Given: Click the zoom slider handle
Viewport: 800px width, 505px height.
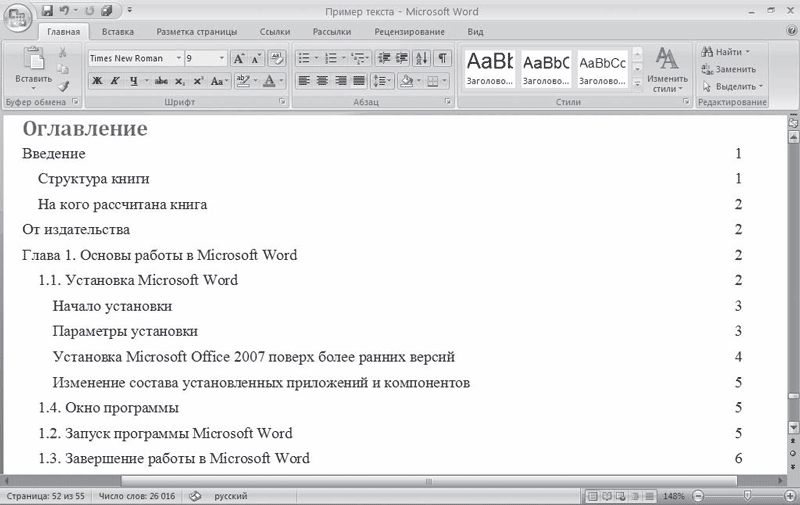Looking at the screenshot, I should pyautogui.click(x=747, y=495).
